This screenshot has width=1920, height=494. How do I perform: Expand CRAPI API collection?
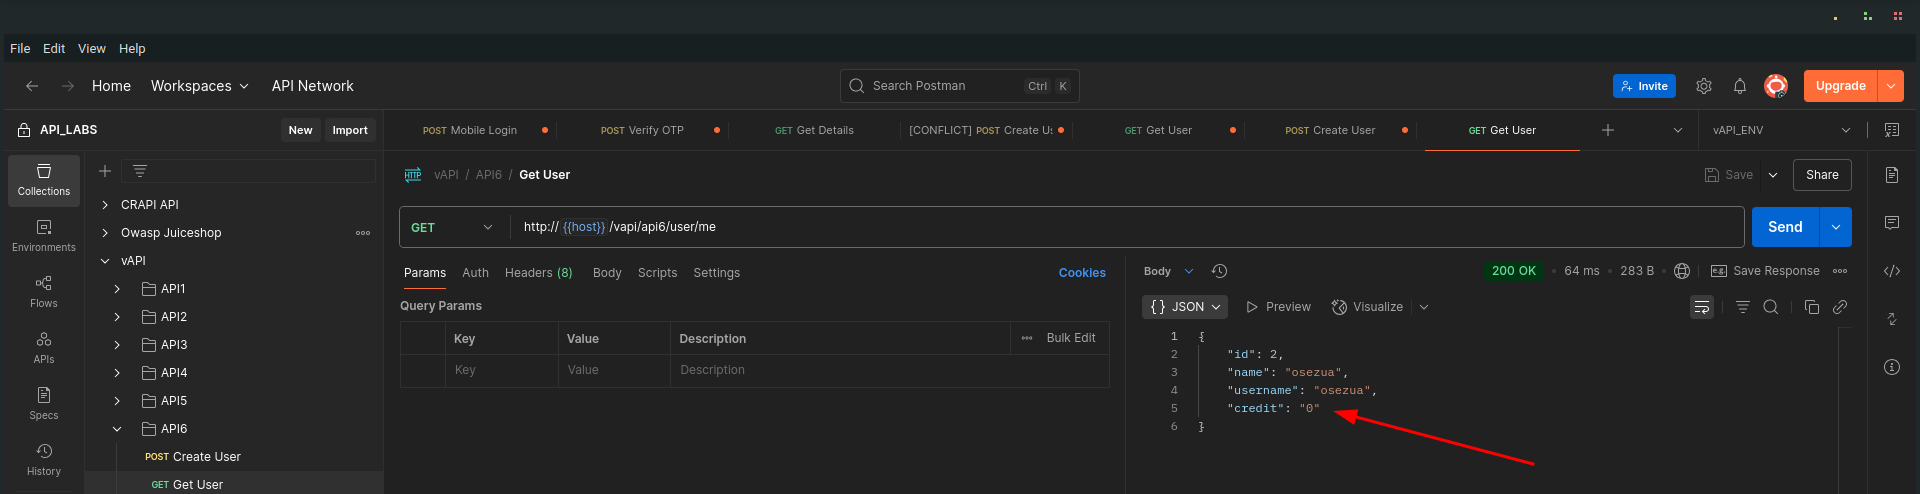coord(105,205)
